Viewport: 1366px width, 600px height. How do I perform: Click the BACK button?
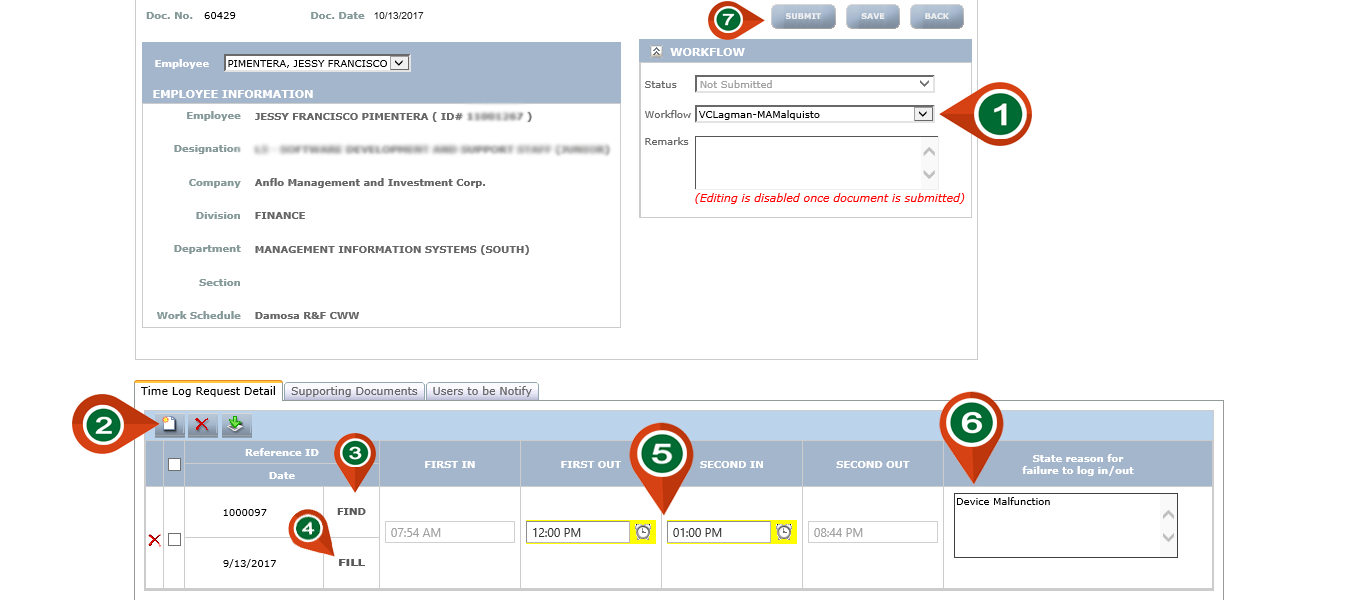coord(936,17)
